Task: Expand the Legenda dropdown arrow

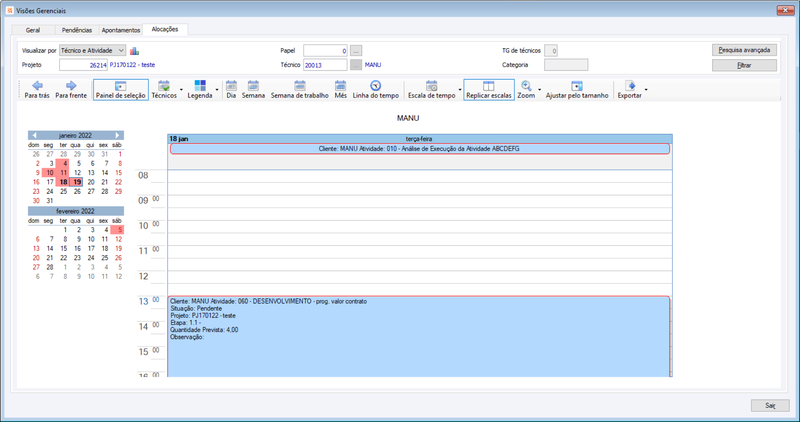Action: click(217, 90)
